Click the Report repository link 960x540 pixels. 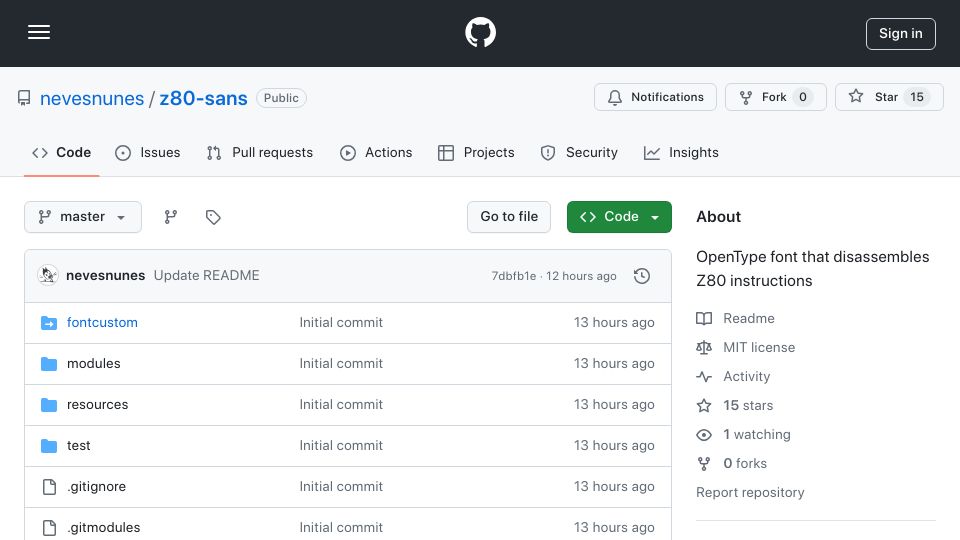750,492
